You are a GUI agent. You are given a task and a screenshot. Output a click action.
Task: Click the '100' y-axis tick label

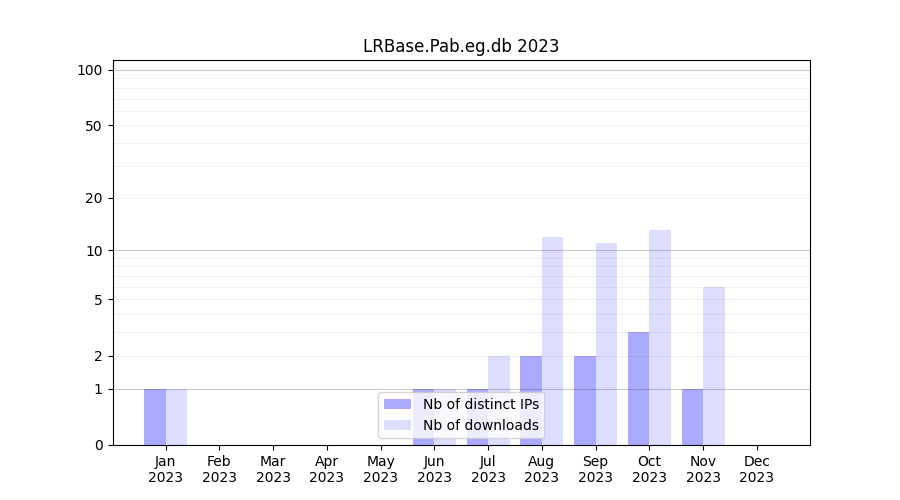pyautogui.click(x=90, y=70)
